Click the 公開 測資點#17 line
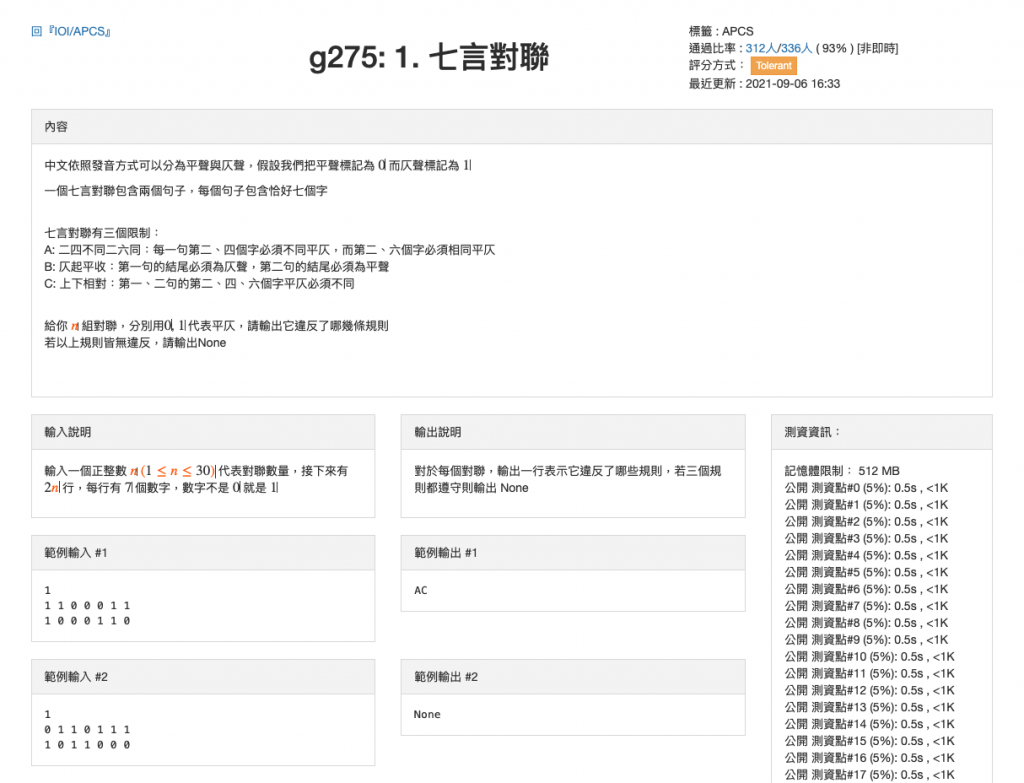Screen dimensions: 1024x783 coord(869,775)
